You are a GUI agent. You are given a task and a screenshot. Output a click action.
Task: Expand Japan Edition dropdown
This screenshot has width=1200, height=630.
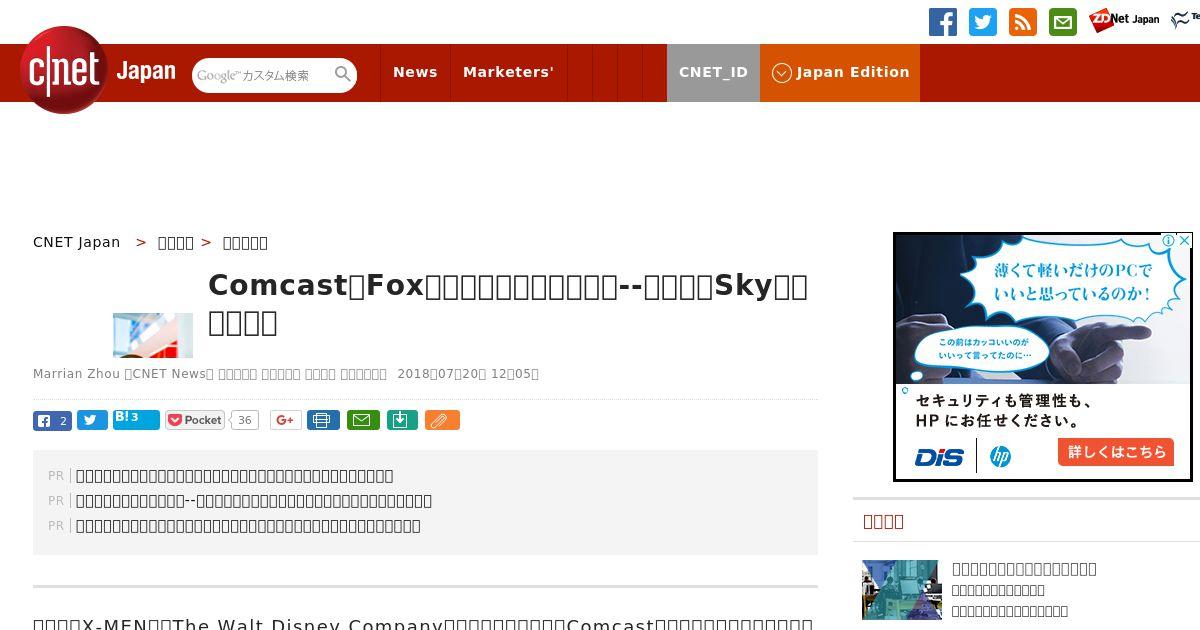(840, 73)
